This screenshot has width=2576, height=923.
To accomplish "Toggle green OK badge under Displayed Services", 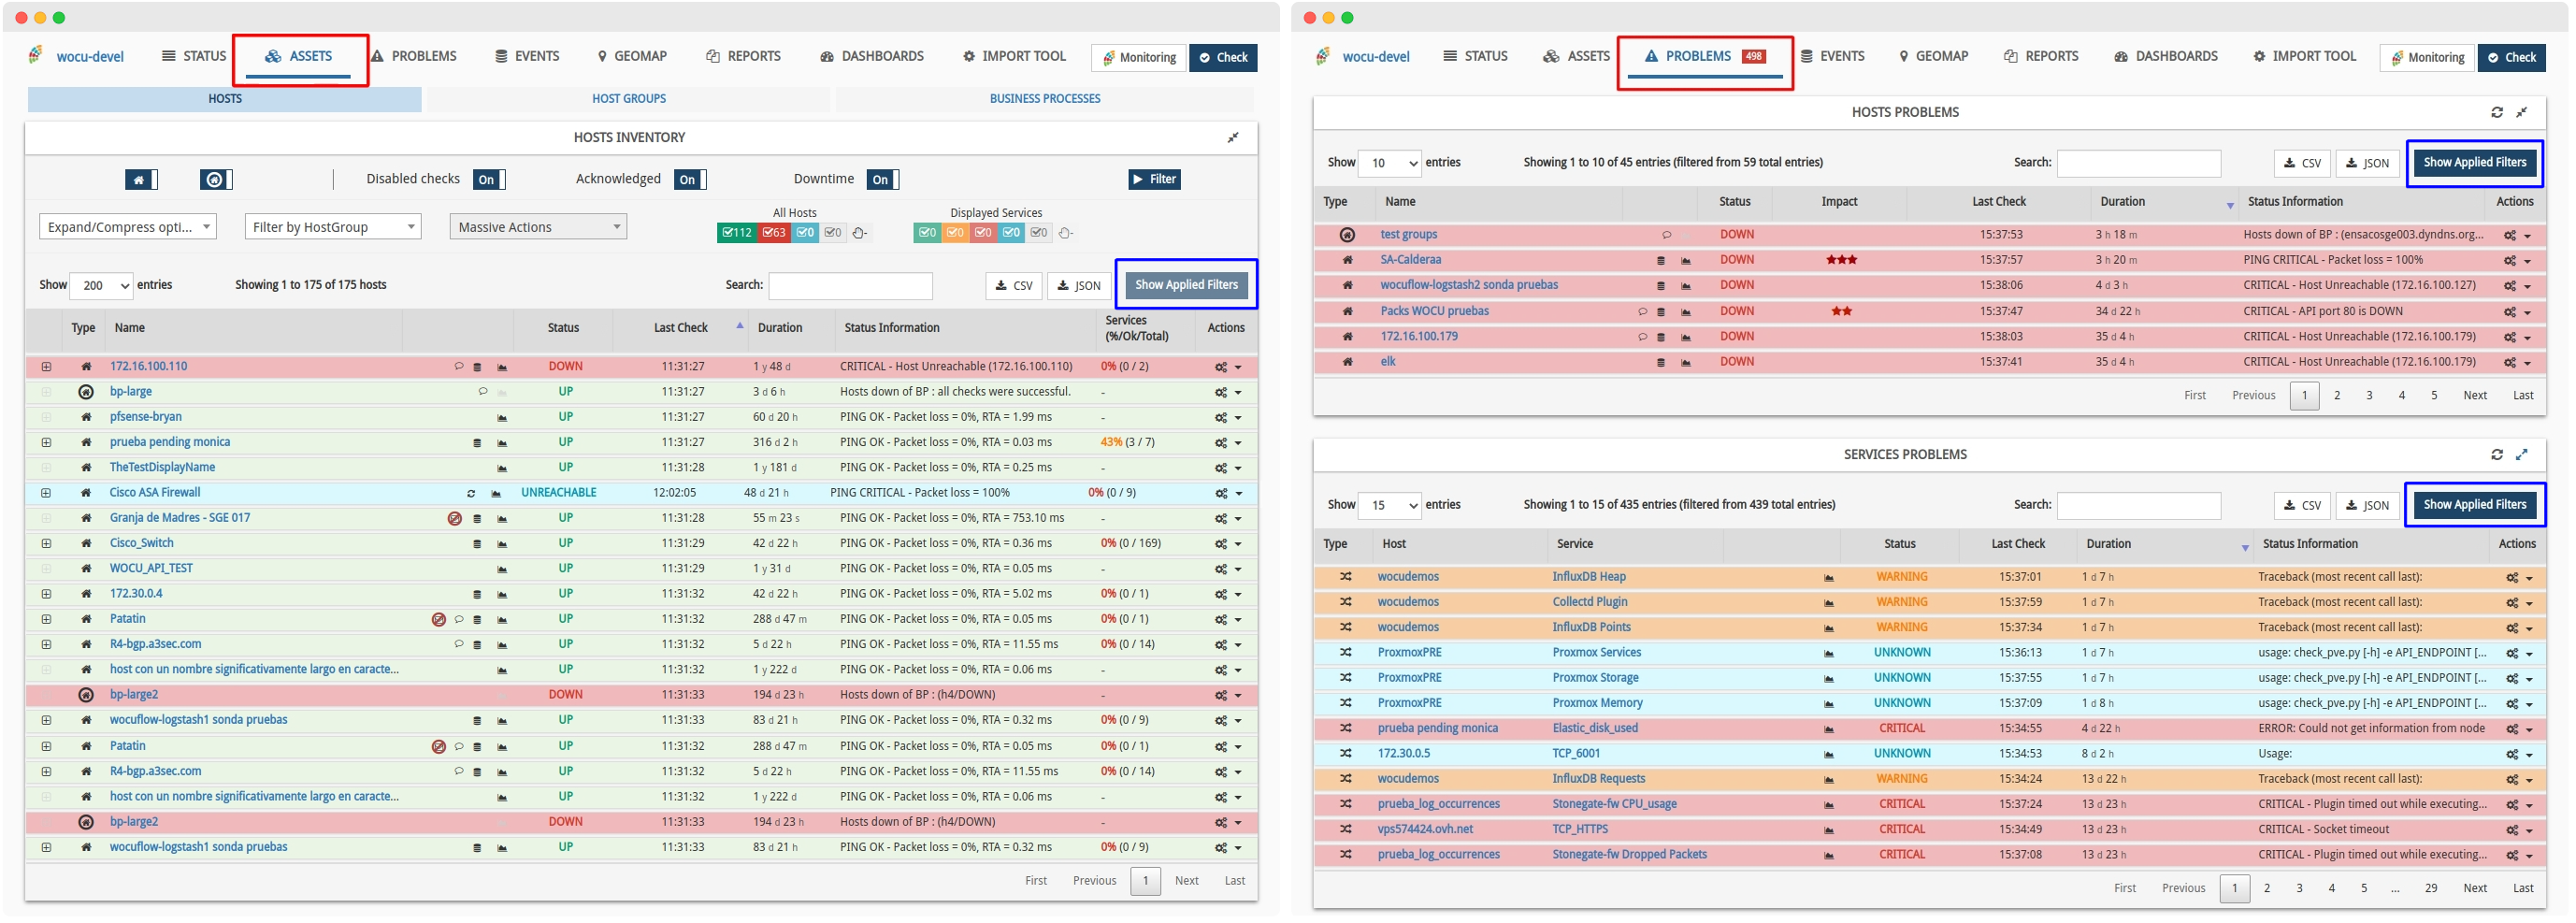I will 927,233.
